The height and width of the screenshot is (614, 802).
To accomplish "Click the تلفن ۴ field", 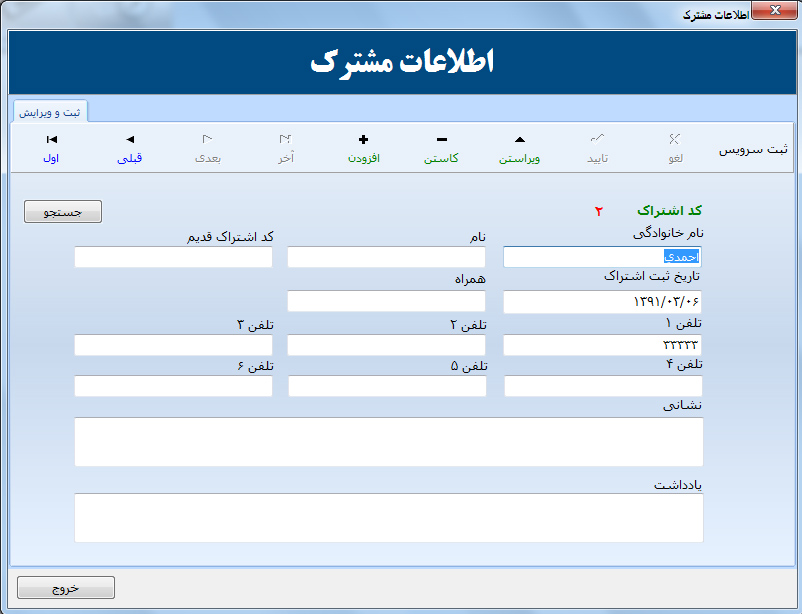I will (603, 386).
